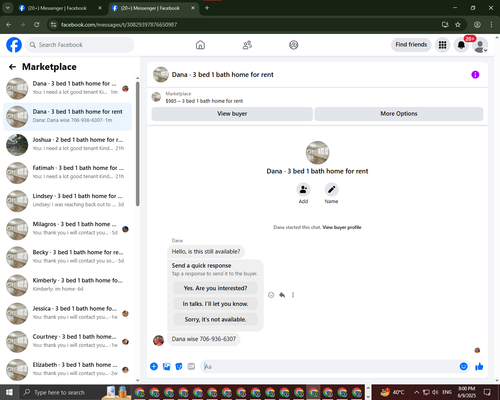The width and height of the screenshot is (500, 400).
Task: Open the Friends icon in top navigation
Action: (x=247, y=45)
